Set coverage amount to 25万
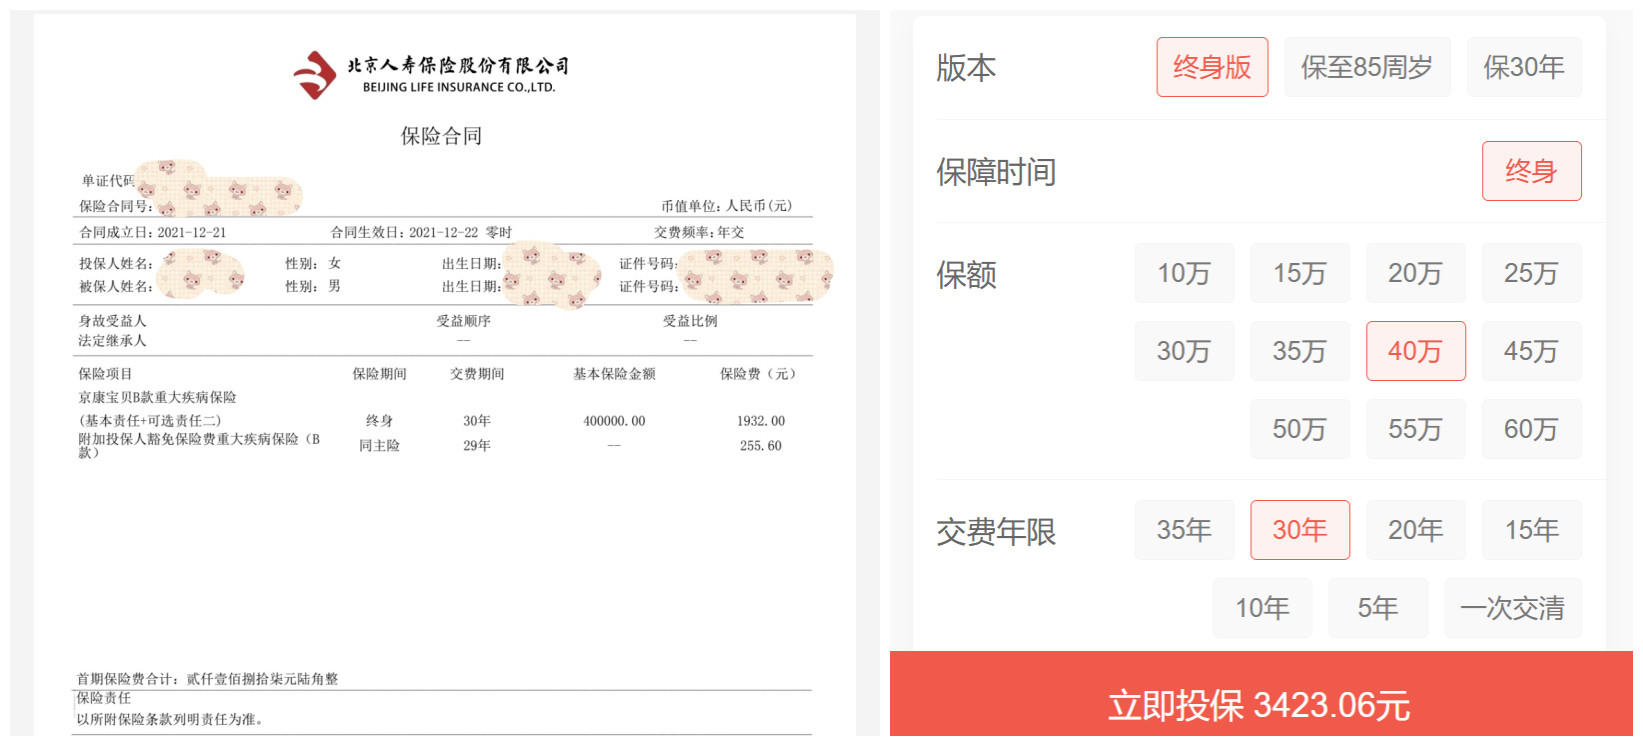The height and width of the screenshot is (746, 1643). 1532,273
